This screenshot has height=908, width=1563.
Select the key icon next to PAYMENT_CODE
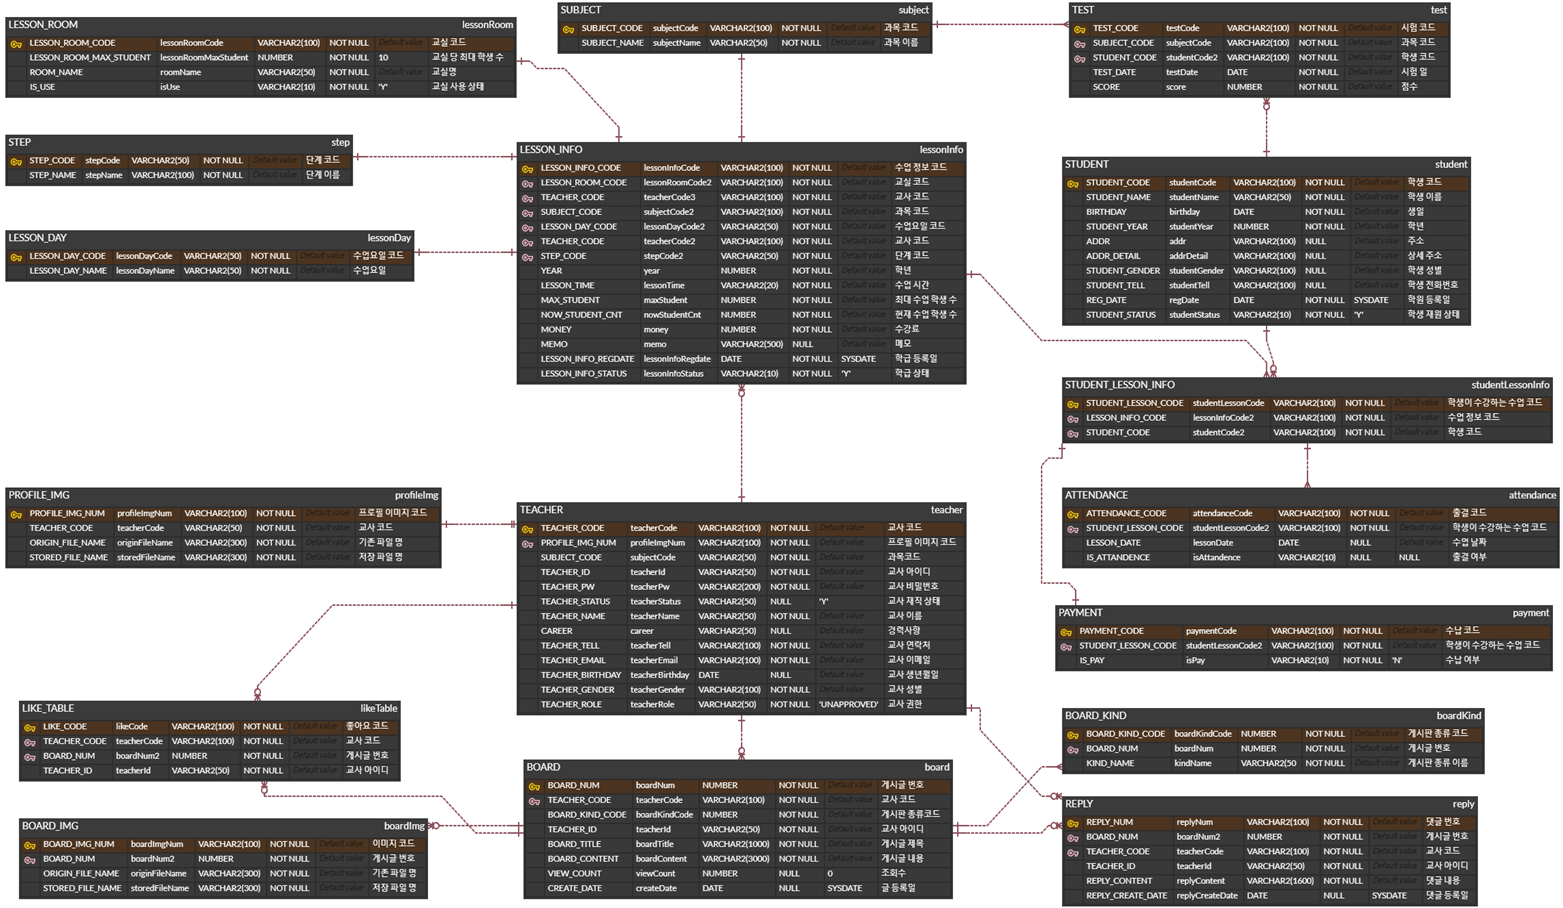tap(1066, 632)
